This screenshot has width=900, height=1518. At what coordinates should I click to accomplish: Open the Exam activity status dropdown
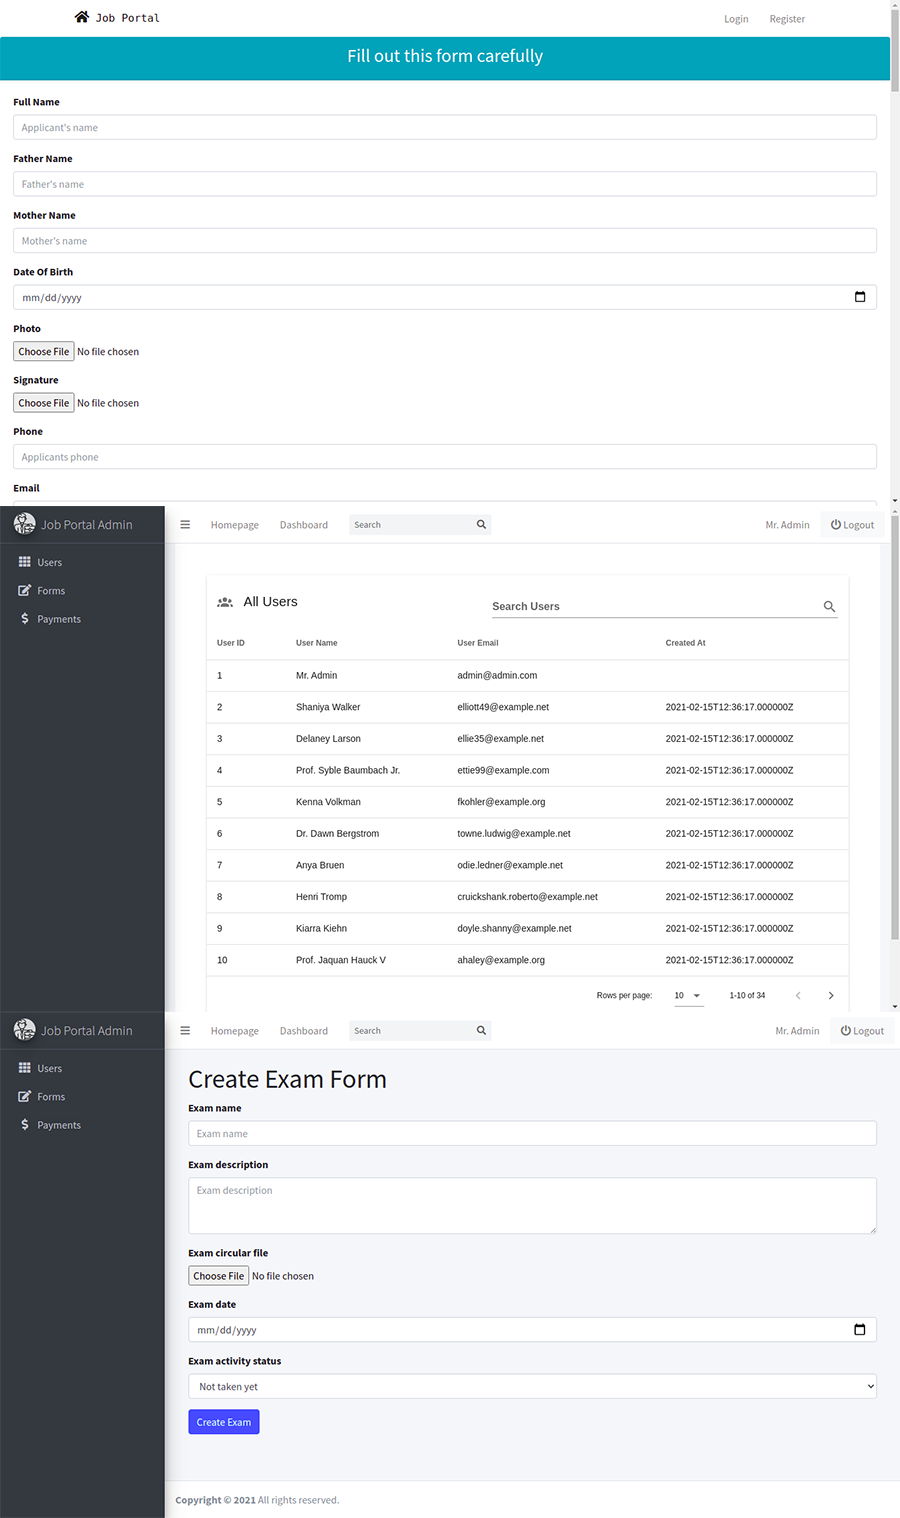(x=532, y=1387)
